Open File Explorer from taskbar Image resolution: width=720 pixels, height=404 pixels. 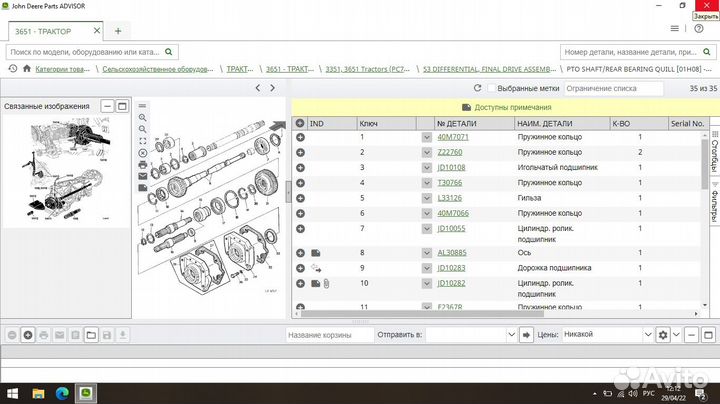click(x=38, y=393)
